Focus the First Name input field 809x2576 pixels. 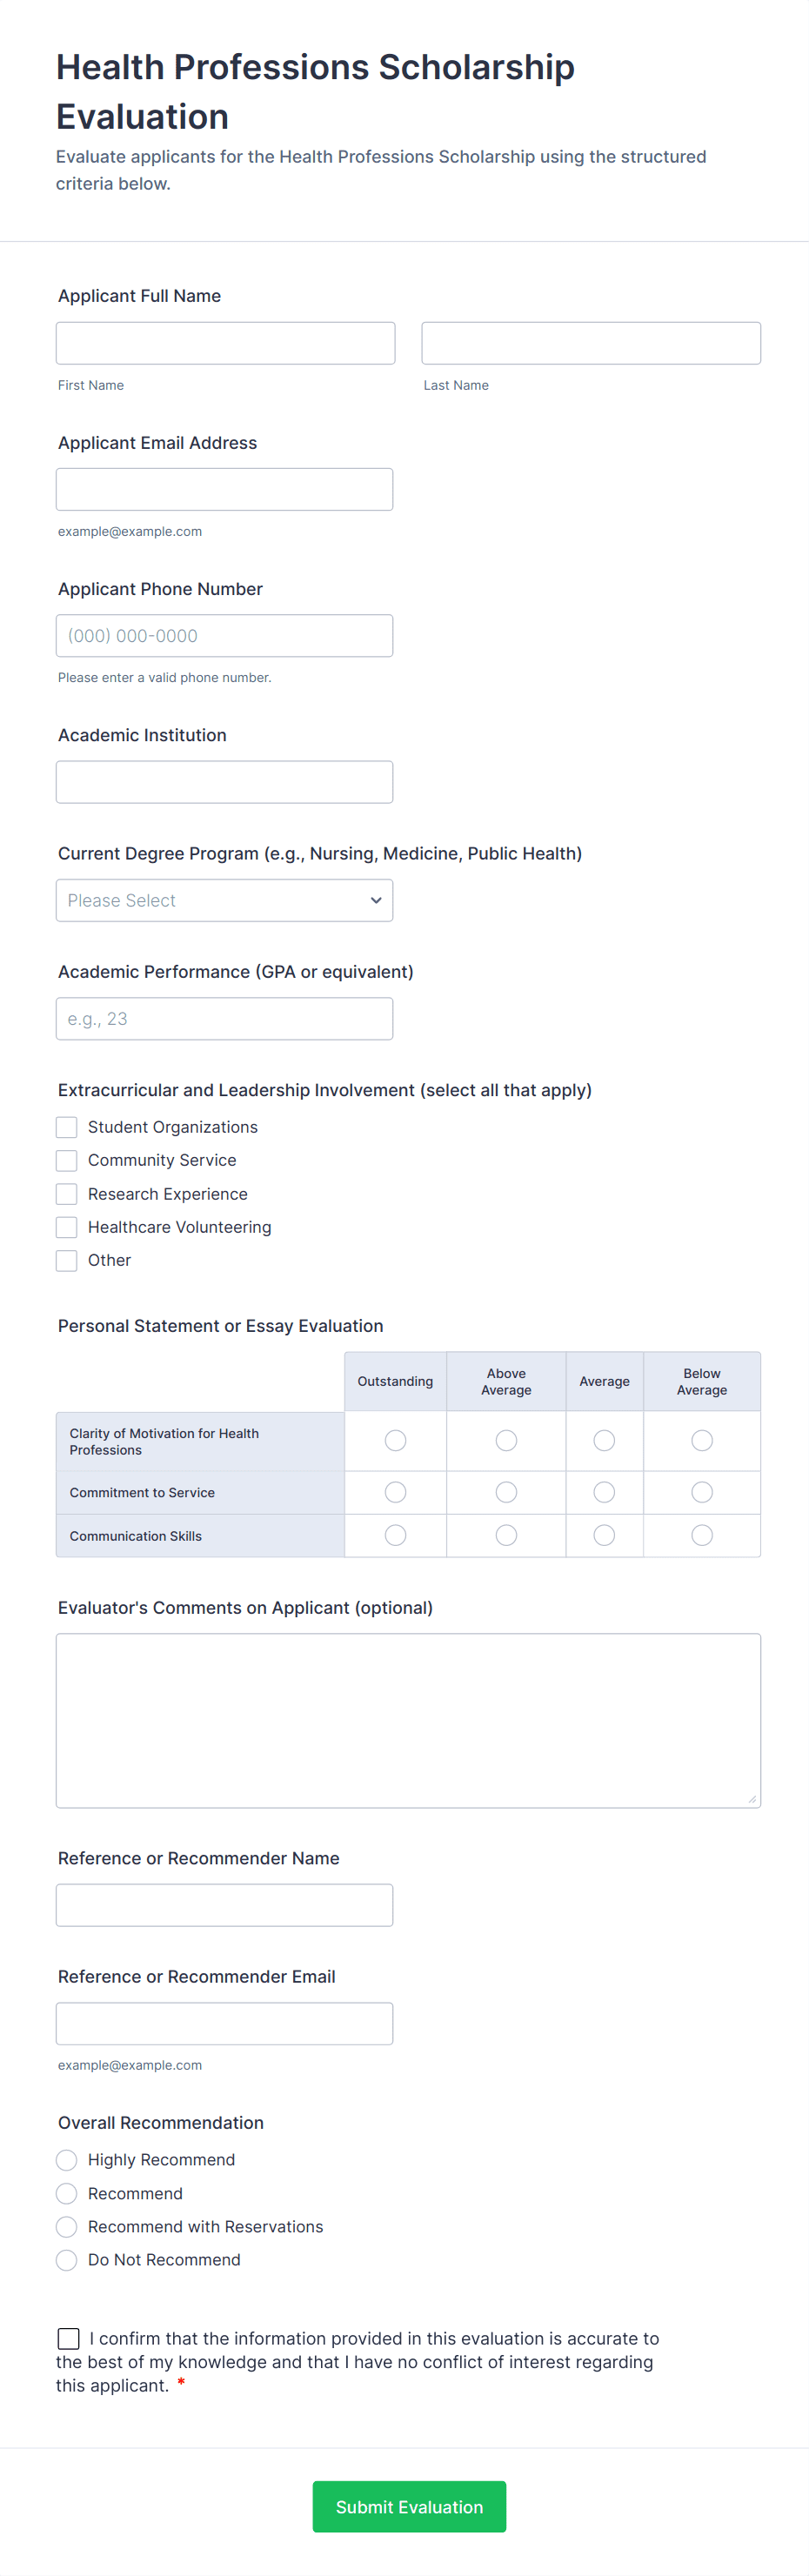225,343
